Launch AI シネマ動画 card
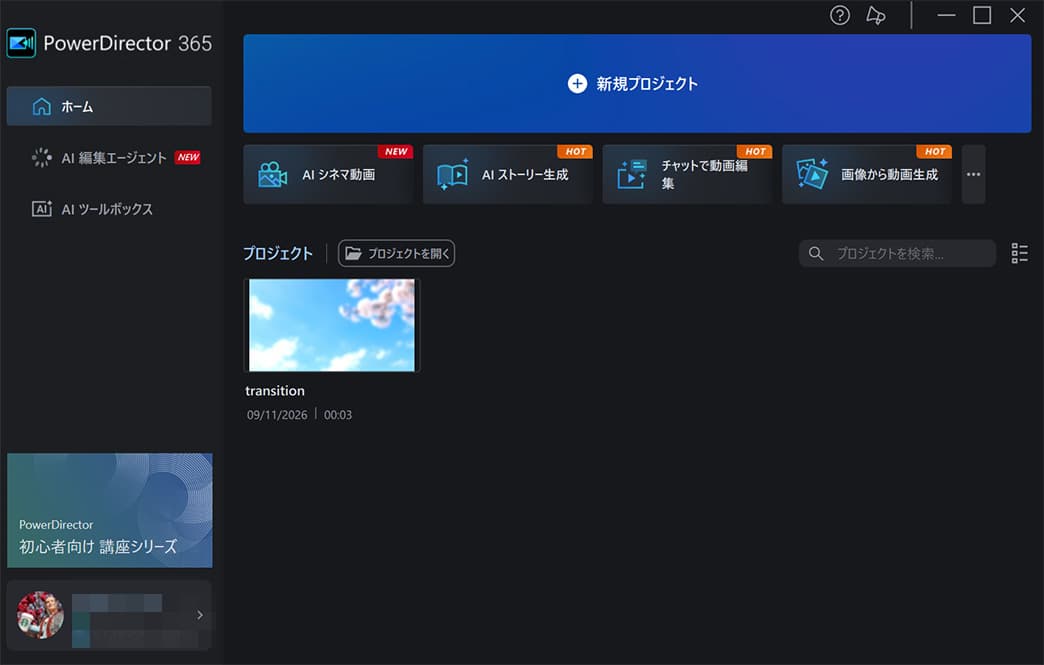Viewport: 1044px width, 665px height. tap(328, 174)
